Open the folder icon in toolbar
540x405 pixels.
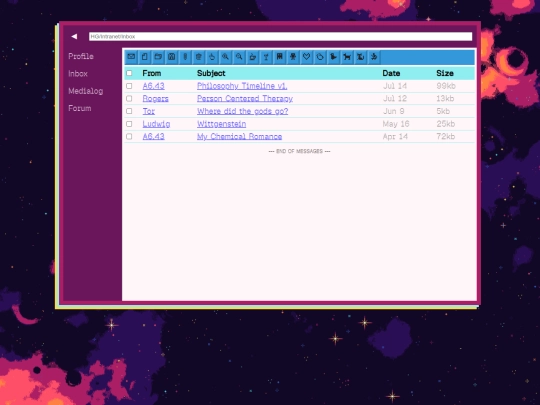pyautogui.click(x=158, y=57)
